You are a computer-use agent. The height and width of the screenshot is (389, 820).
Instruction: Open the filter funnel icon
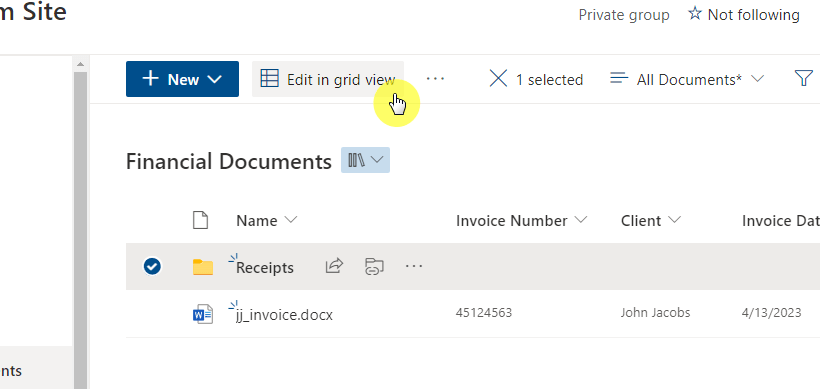pos(804,79)
